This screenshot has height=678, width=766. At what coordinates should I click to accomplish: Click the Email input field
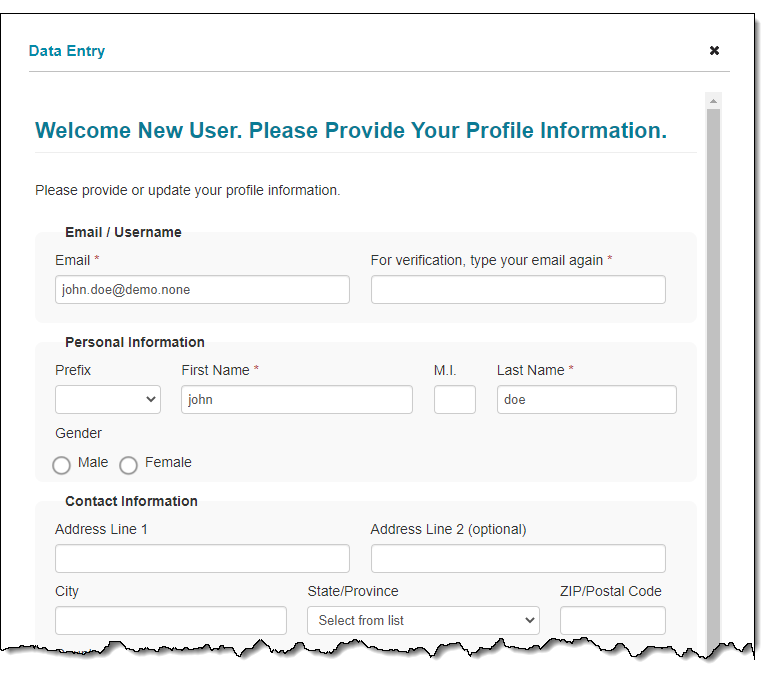[202, 290]
